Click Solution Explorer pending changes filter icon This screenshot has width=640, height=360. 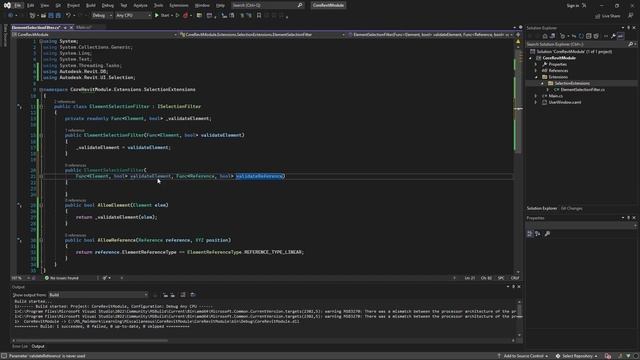pos(563,36)
